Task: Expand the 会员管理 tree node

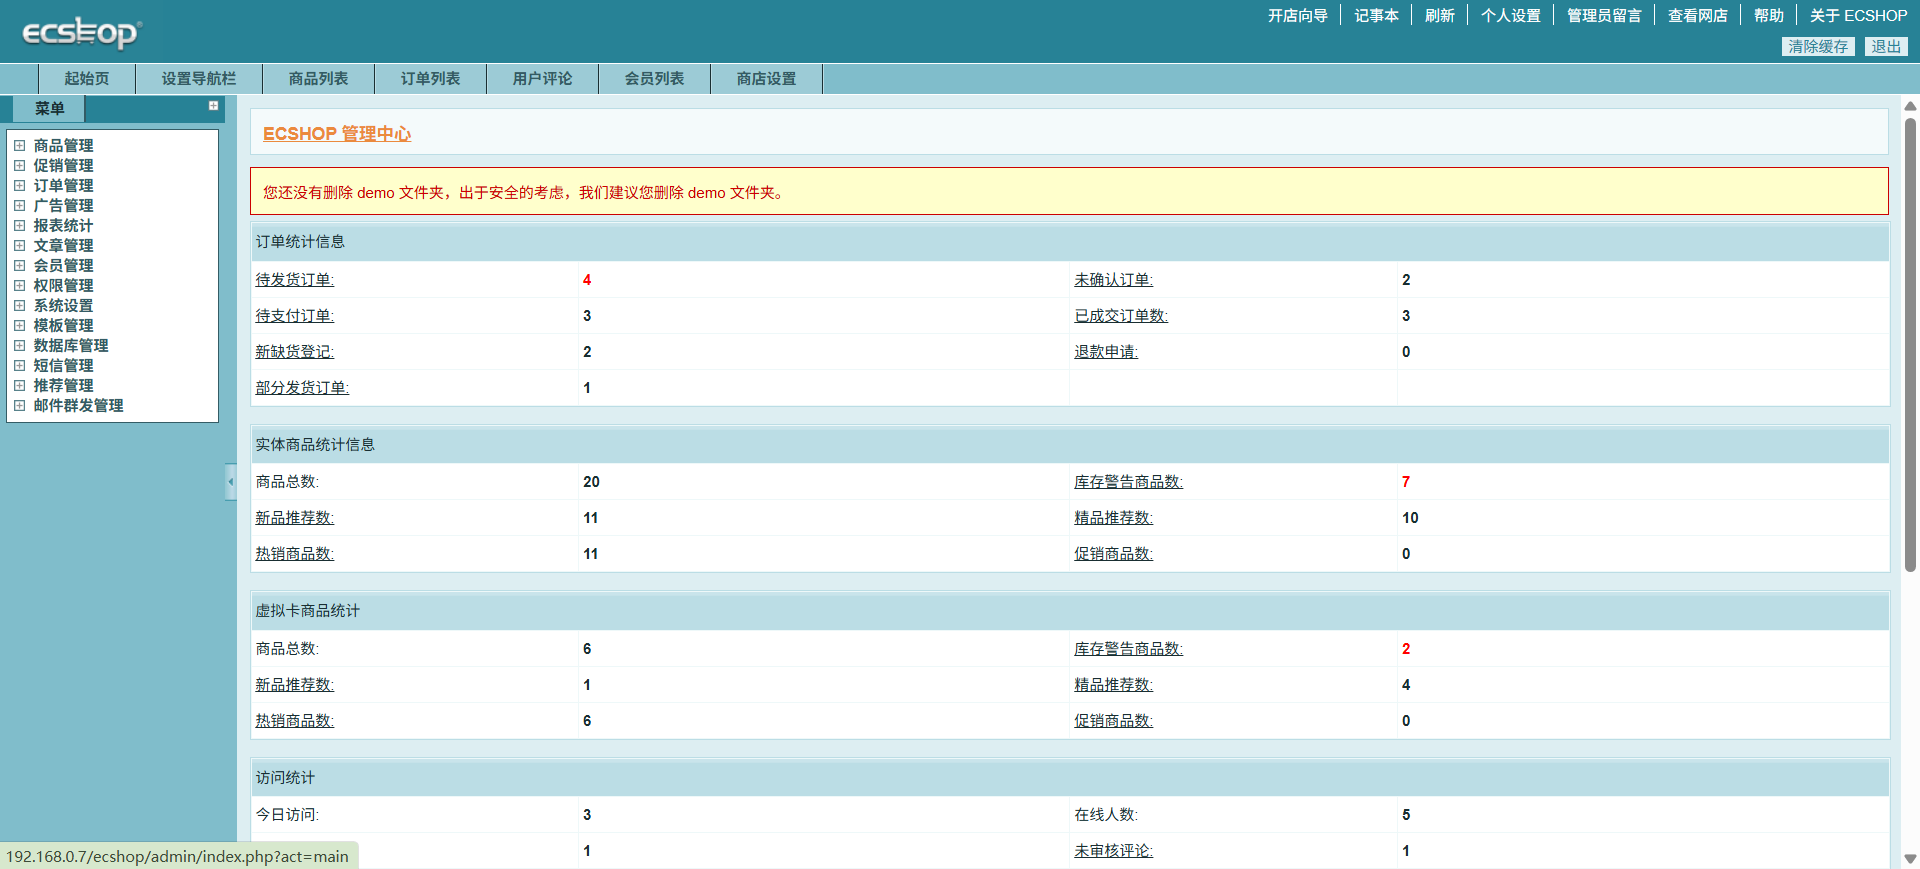Action: click(19, 266)
